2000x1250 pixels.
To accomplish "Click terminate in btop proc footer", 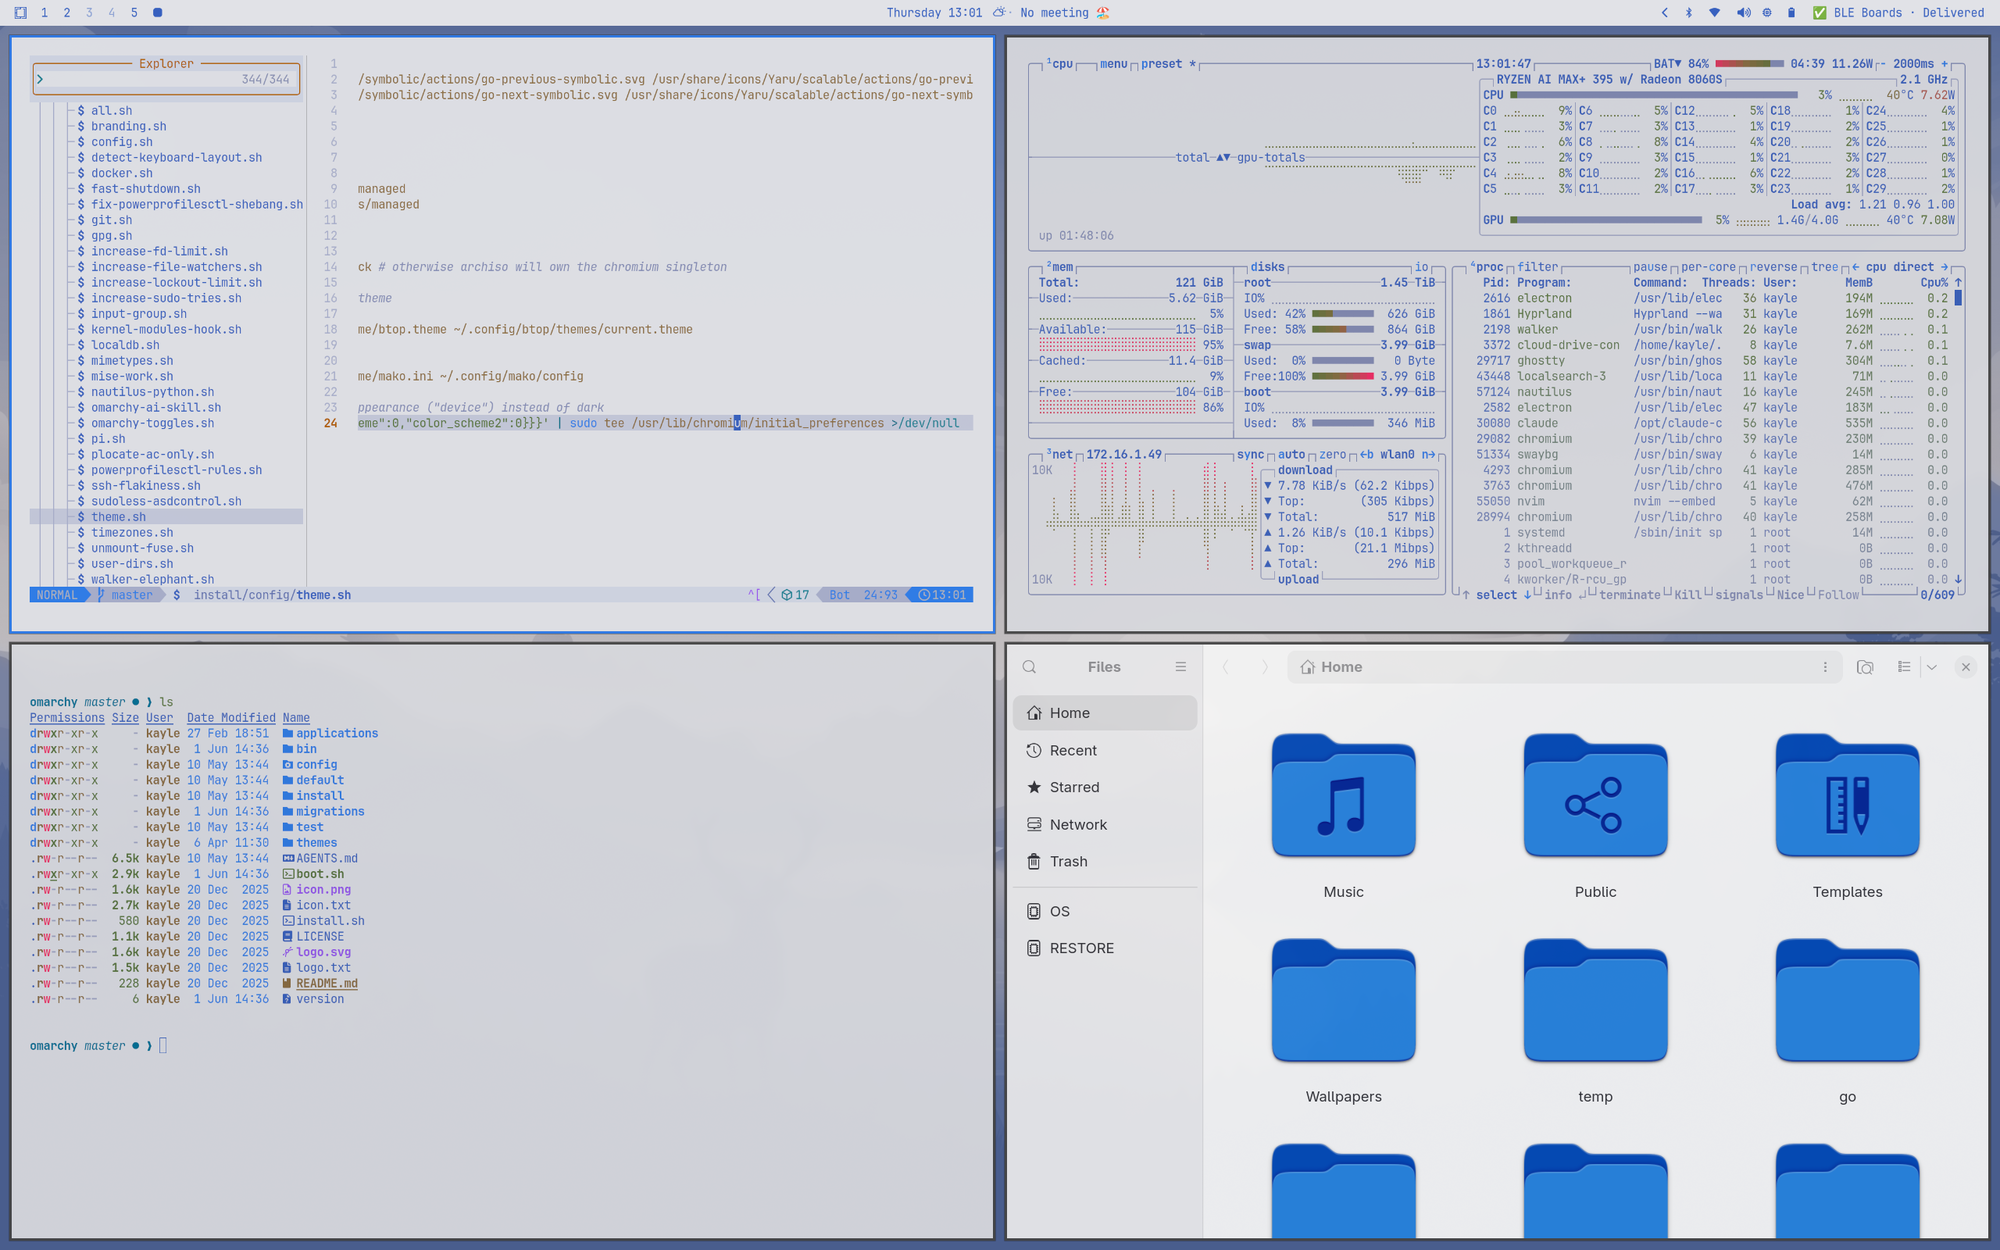I will point(1629,595).
